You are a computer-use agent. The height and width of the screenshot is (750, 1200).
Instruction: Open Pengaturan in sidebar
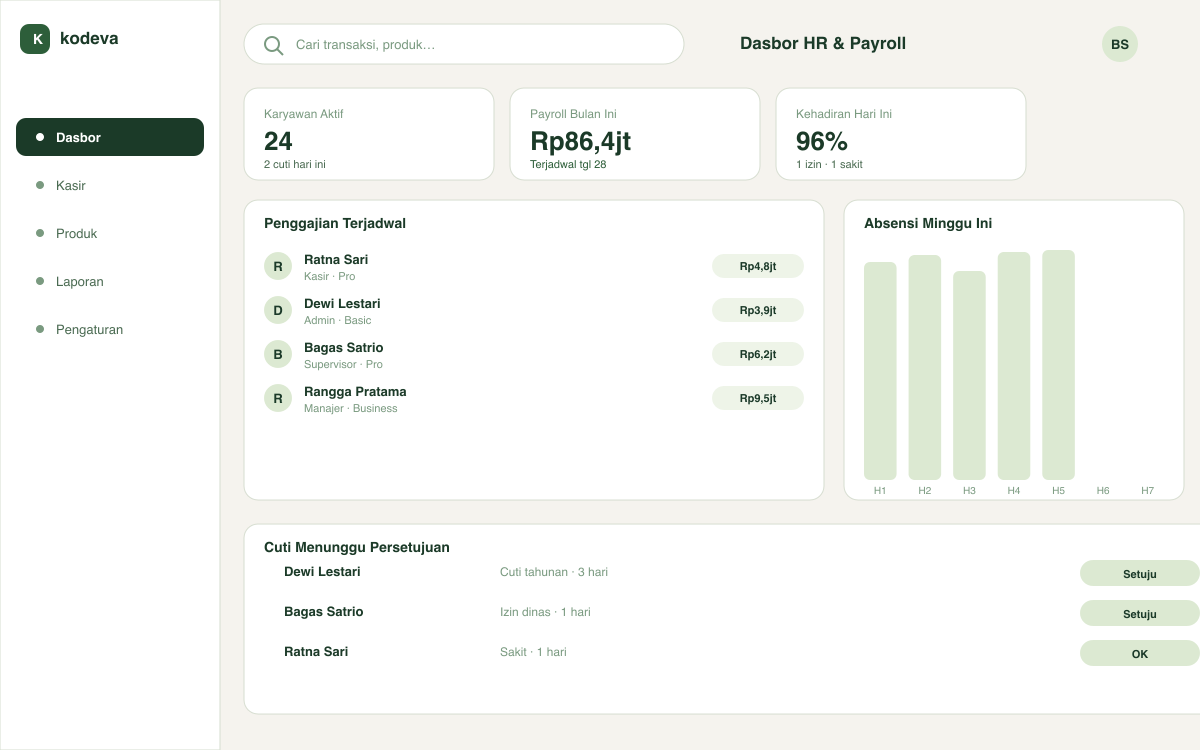[x=110, y=329]
